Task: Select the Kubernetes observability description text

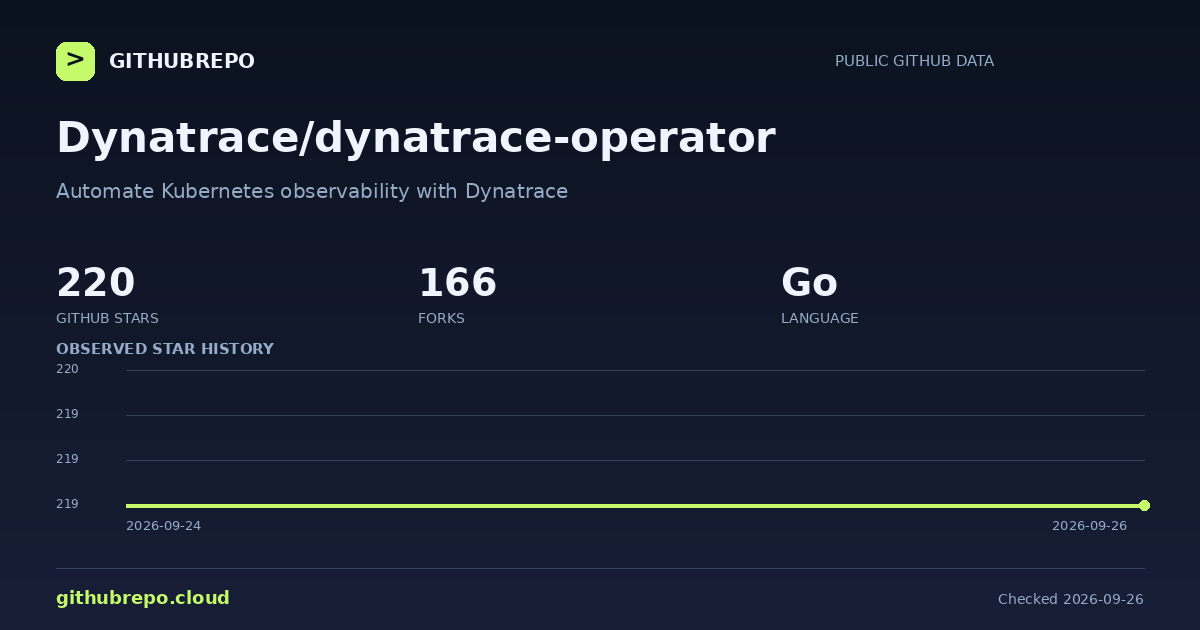Action: tap(312, 191)
